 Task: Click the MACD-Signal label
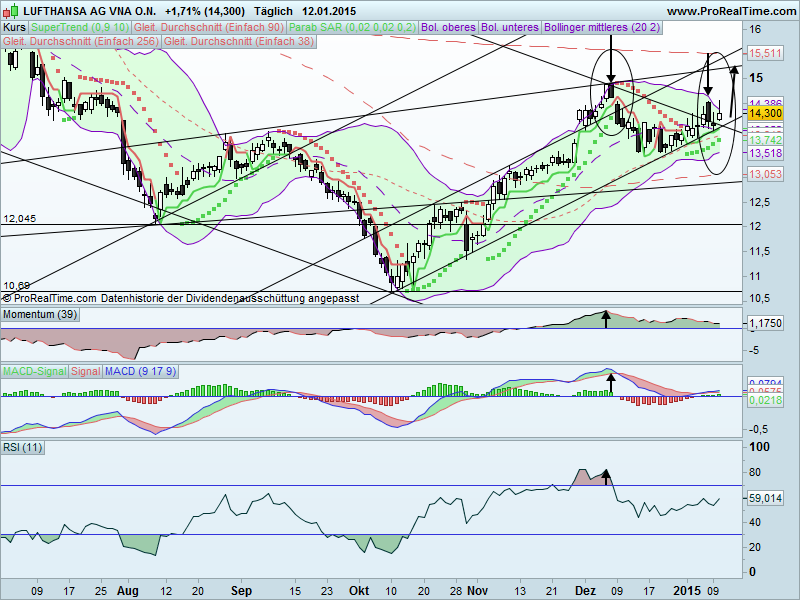pyautogui.click(x=35, y=371)
